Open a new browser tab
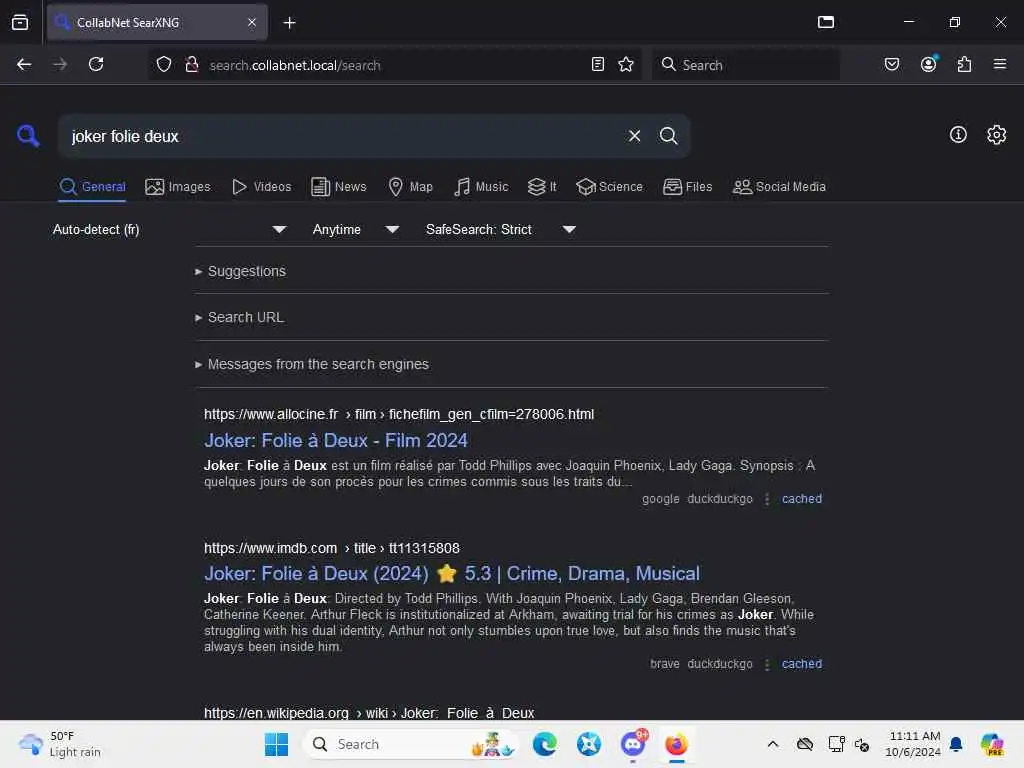The height and width of the screenshot is (768, 1024). [x=289, y=23]
